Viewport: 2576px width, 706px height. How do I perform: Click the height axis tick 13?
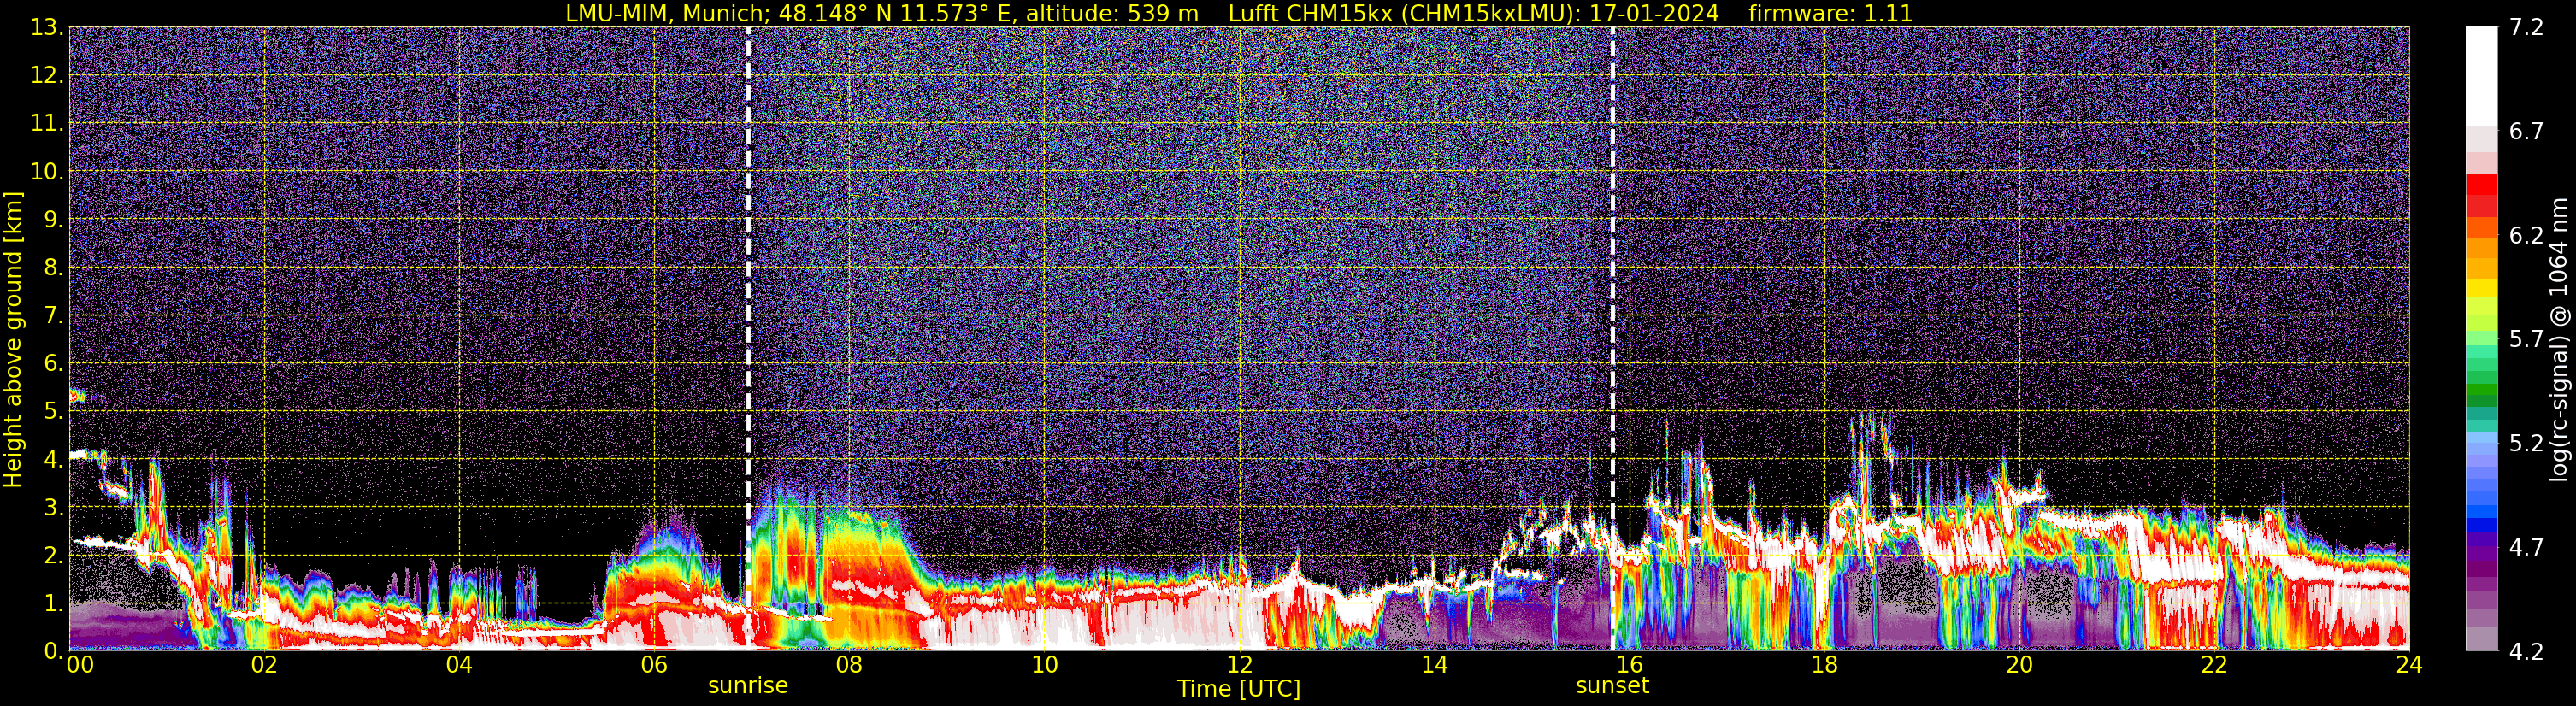pos(46,28)
